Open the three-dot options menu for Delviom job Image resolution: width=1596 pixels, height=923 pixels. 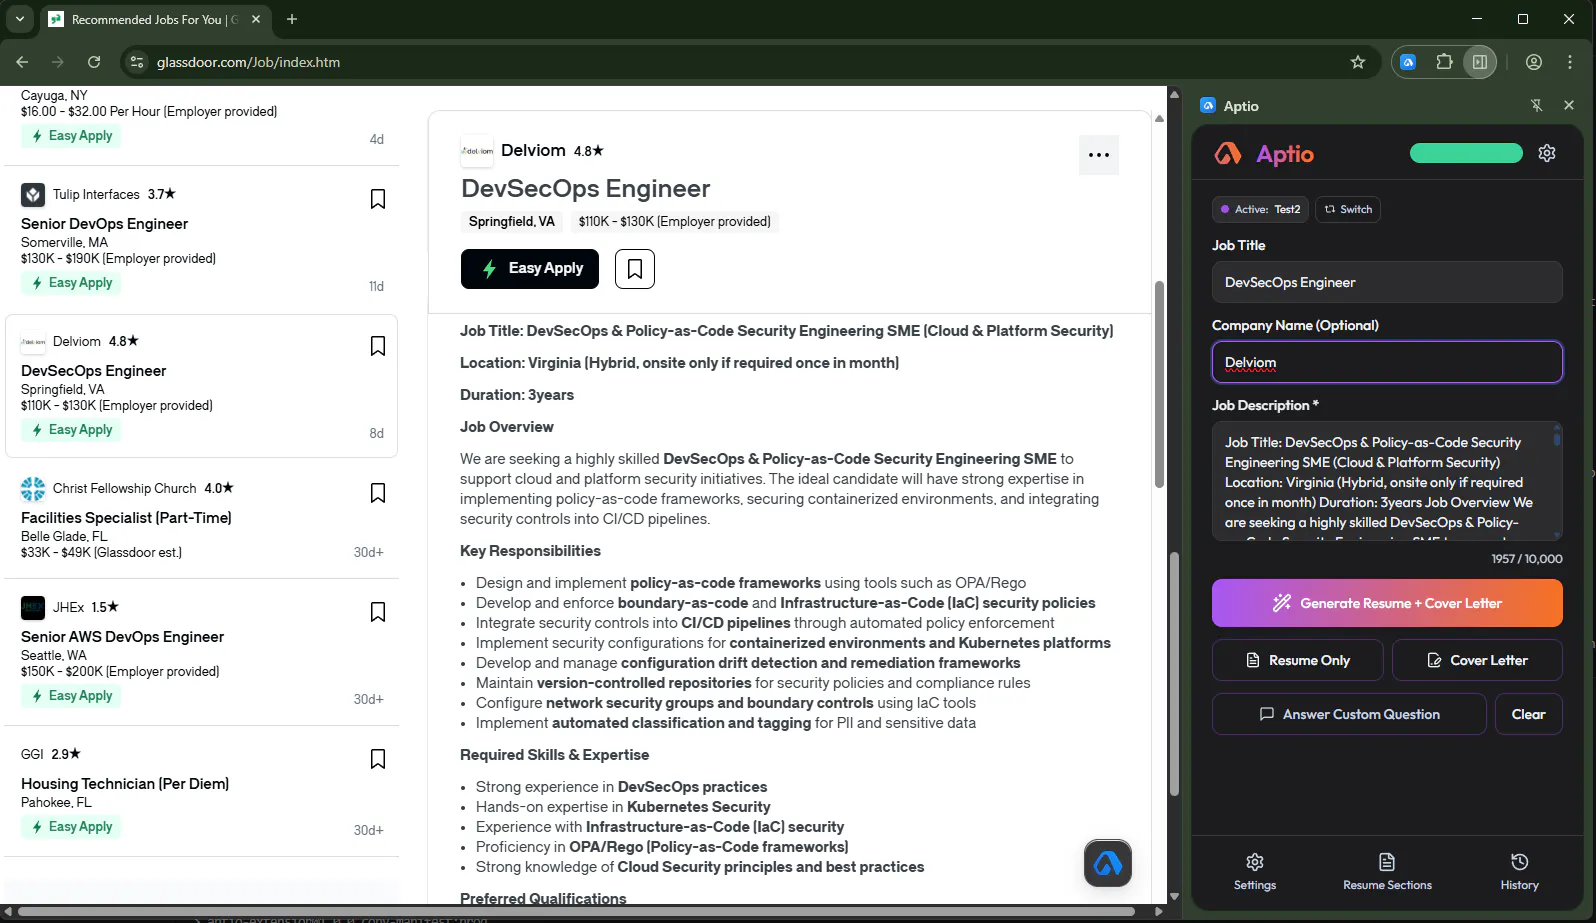1099,155
